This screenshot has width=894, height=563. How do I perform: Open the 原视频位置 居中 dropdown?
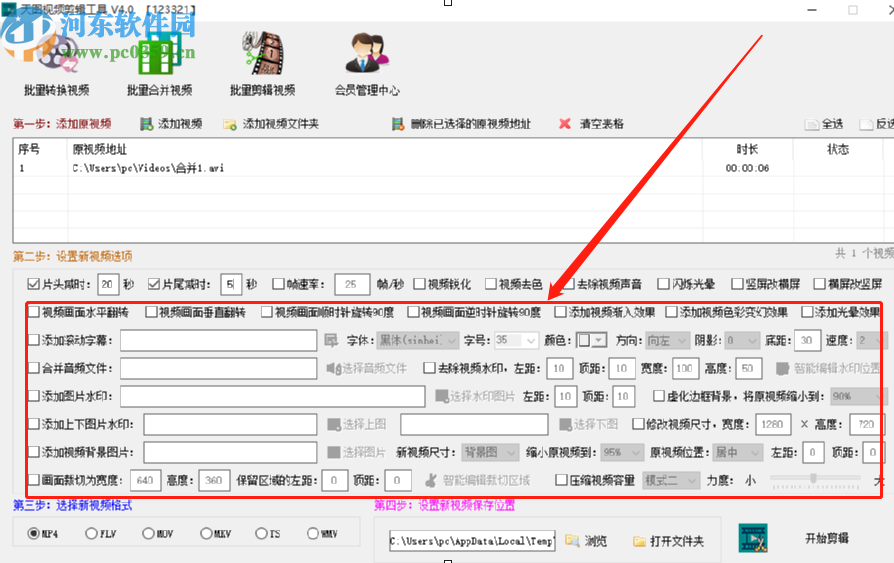(x=737, y=452)
